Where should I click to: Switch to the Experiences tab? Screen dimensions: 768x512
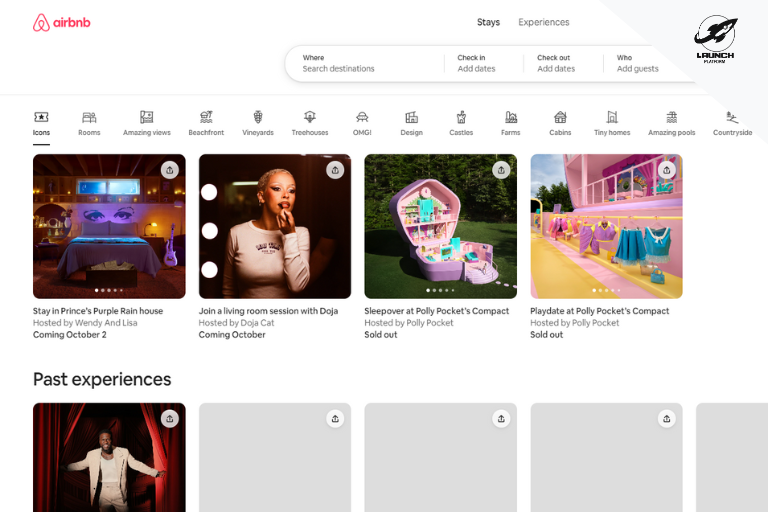[x=543, y=22]
